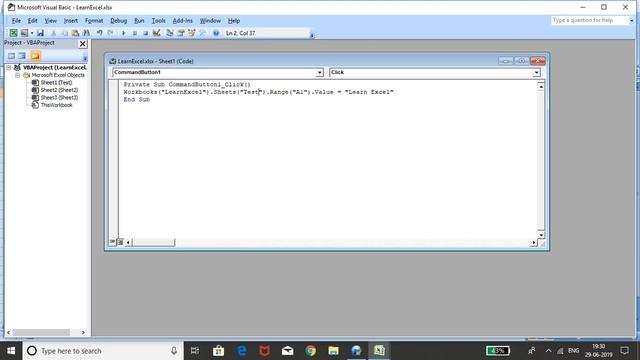This screenshot has width=640, height=360.
Task: Open the Help menu
Action: coord(234,20)
